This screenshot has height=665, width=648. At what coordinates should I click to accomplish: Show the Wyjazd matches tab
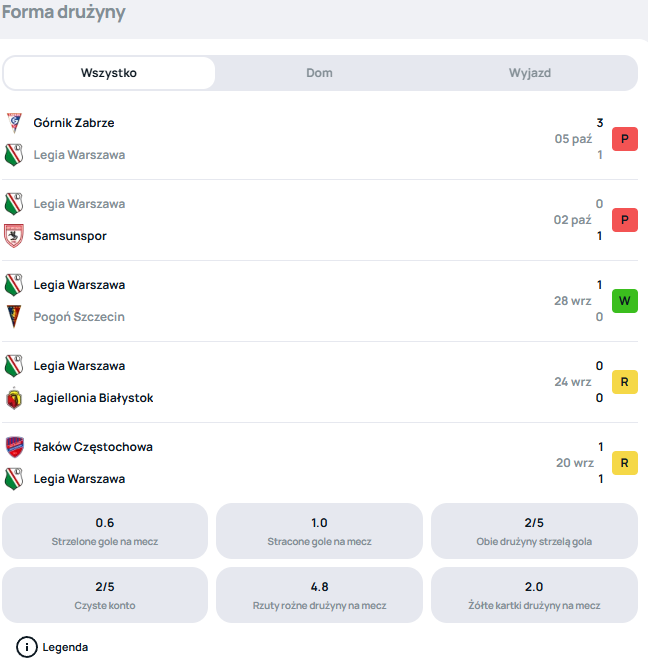(x=529, y=73)
